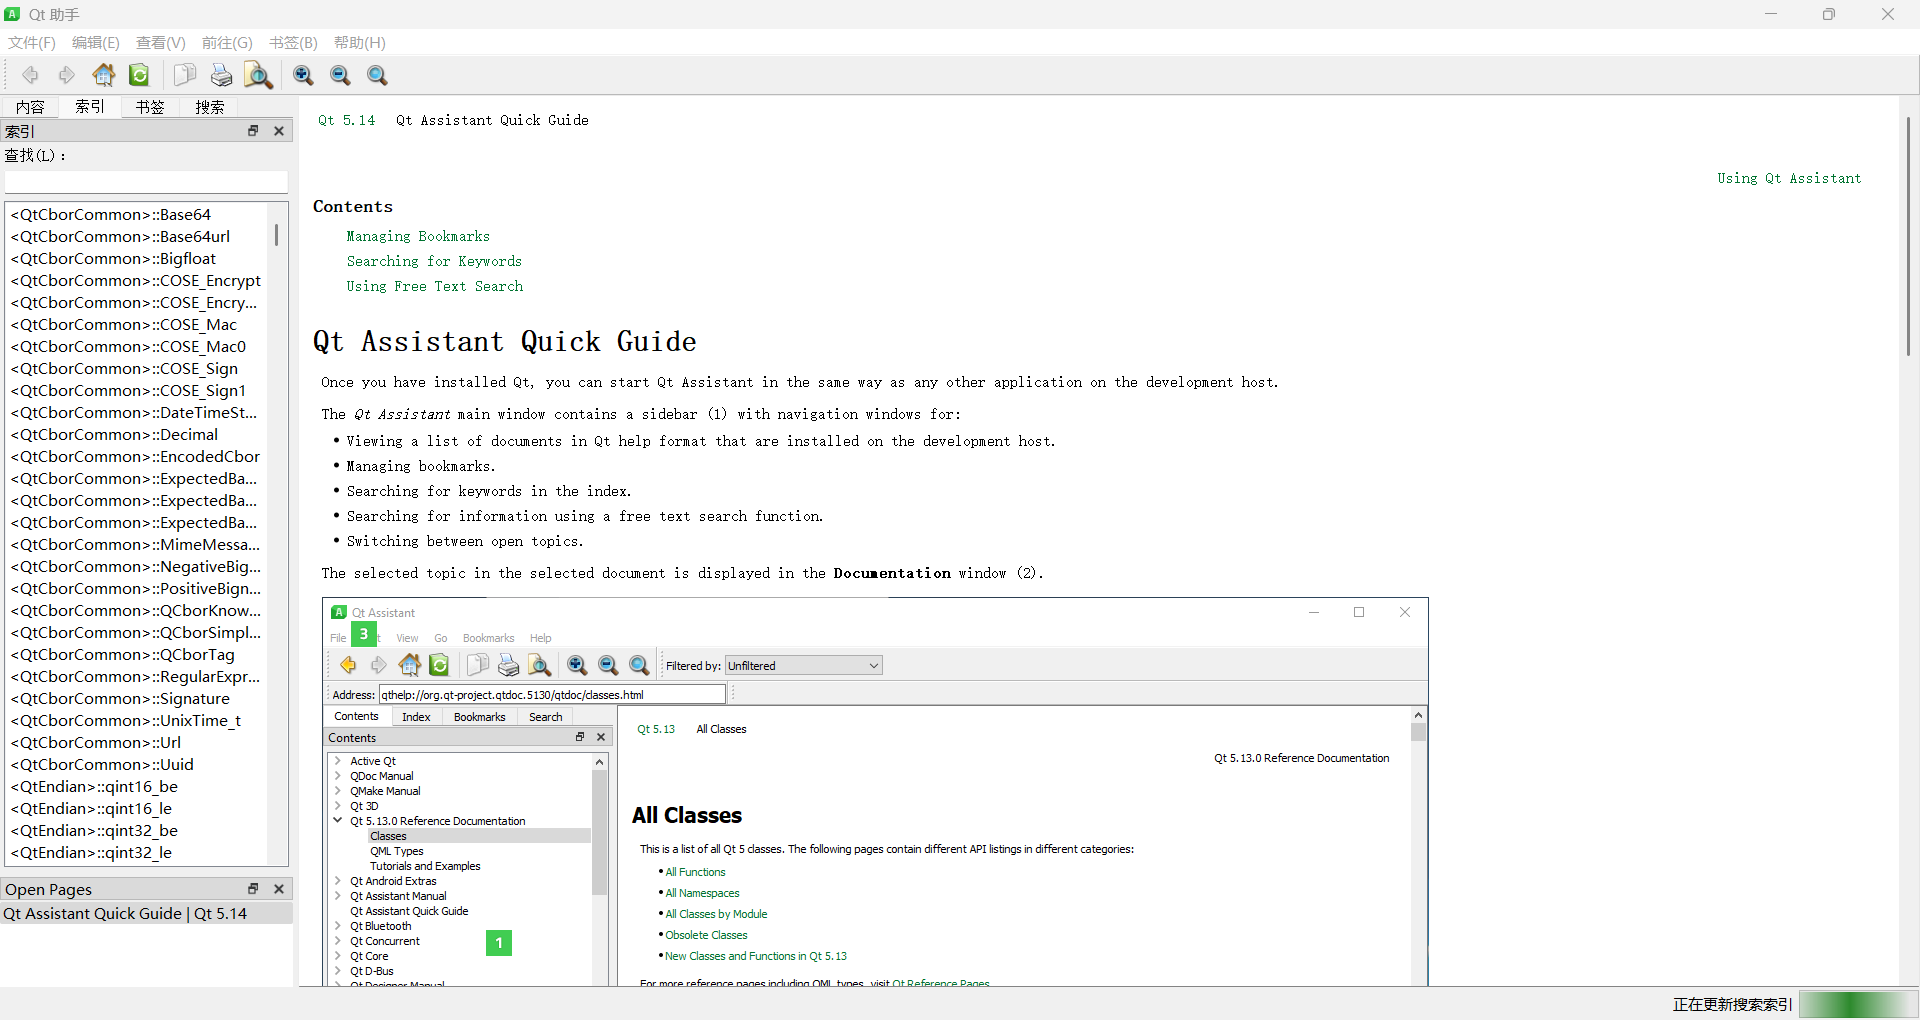Viewport: 1920px width, 1020px height.
Task: Follow the Using Qt Assistant link
Action: [1789, 178]
